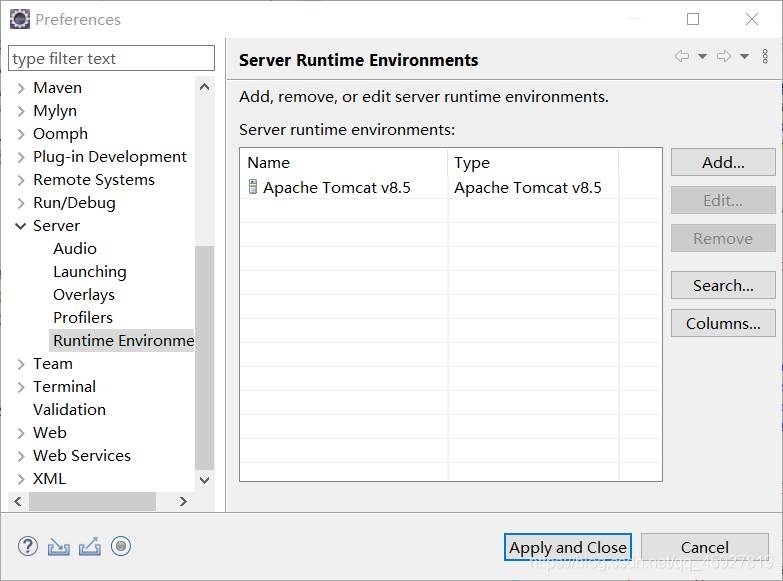This screenshot has width=783, height=581.
Task: Click the Search... button
Action: pos(723,285)
